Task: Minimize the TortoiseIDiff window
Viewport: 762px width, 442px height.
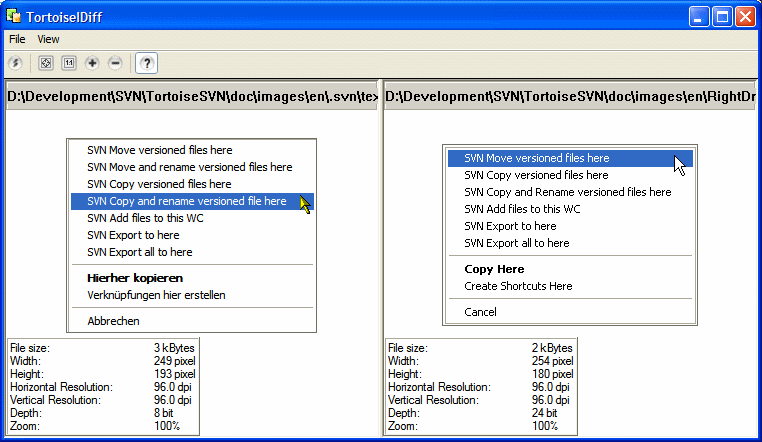Action: [699, 17]
